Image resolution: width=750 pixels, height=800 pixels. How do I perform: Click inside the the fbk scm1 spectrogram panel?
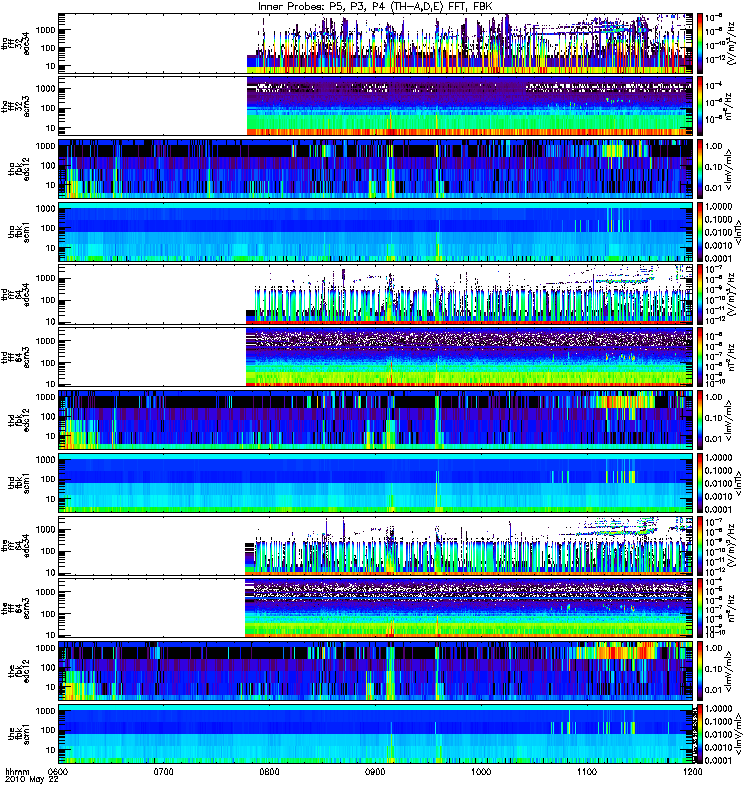pyautogui.click(x=376, y=734)
